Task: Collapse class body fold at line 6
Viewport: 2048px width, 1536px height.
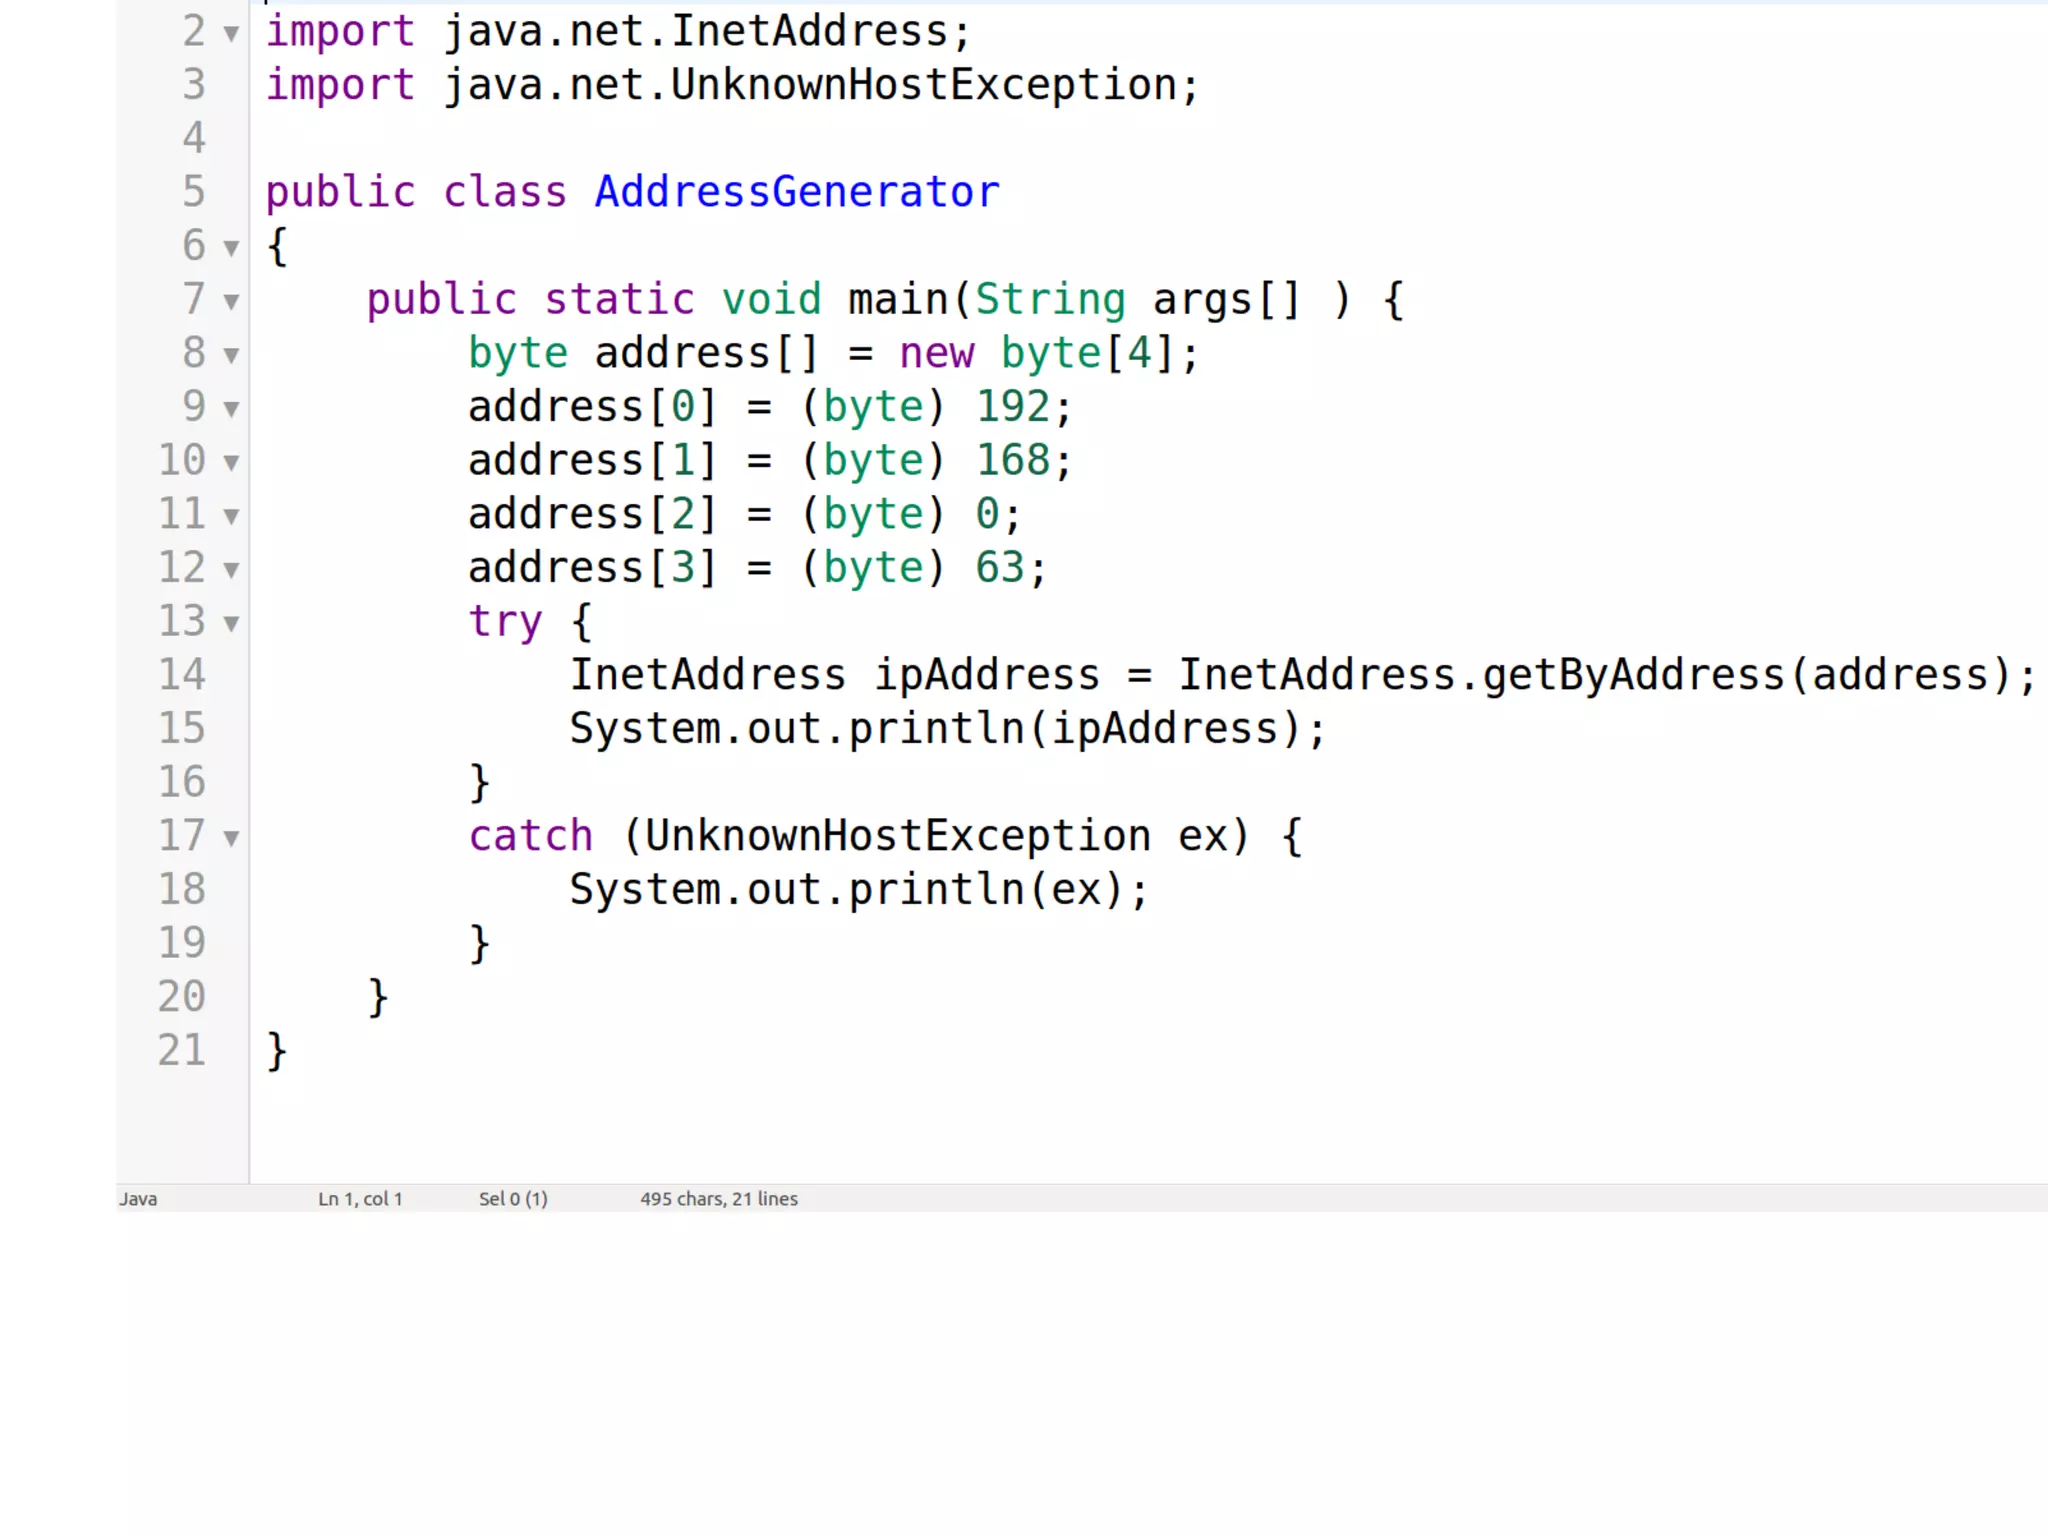Action: click(231, 248)
